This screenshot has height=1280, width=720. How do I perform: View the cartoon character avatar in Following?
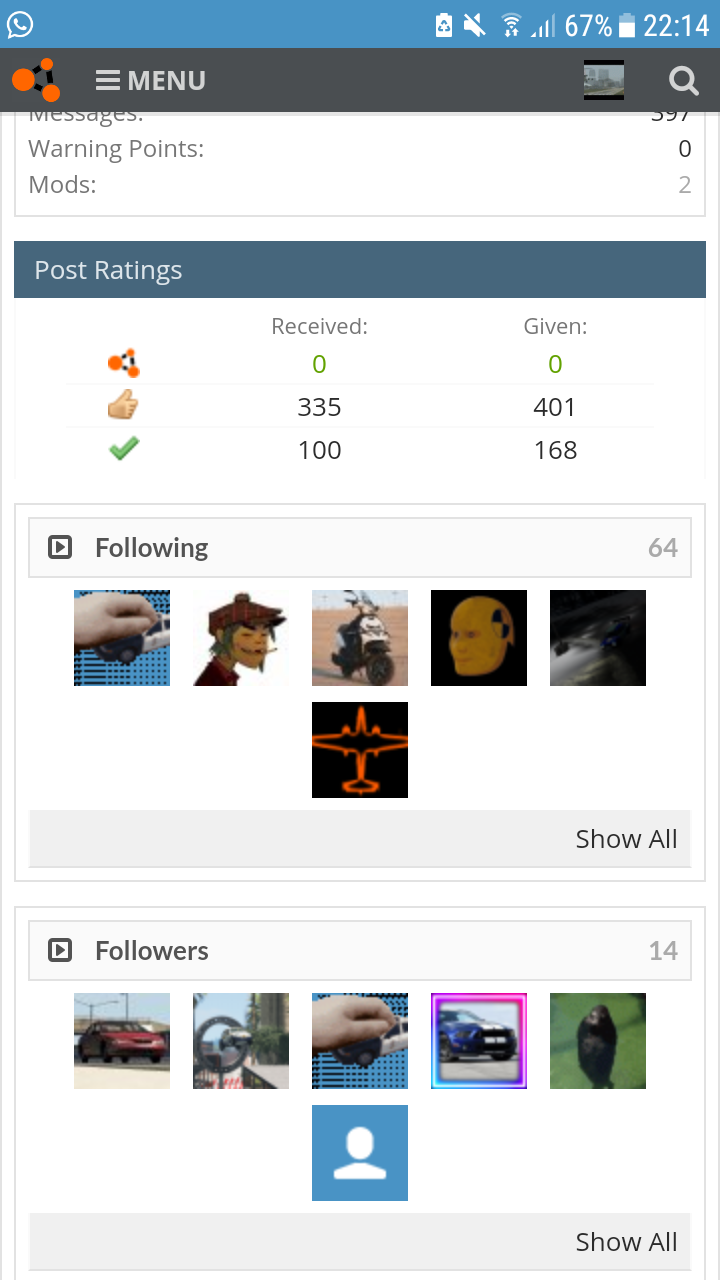241,638
